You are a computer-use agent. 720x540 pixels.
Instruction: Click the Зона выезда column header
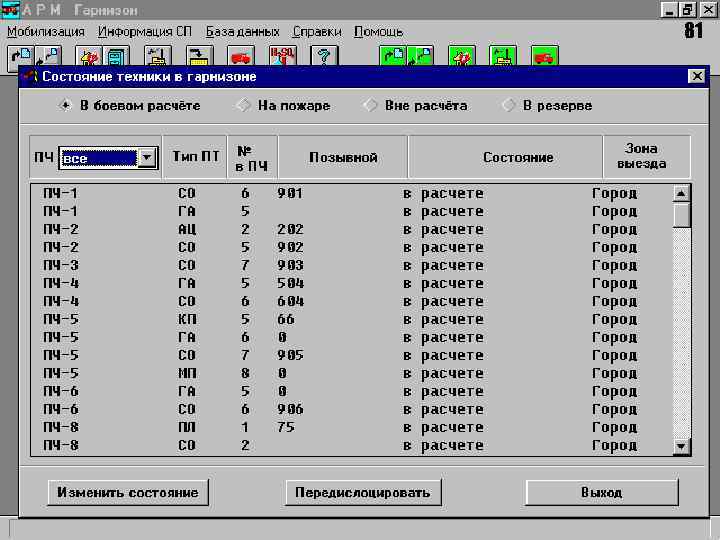(x=647, y=157)
